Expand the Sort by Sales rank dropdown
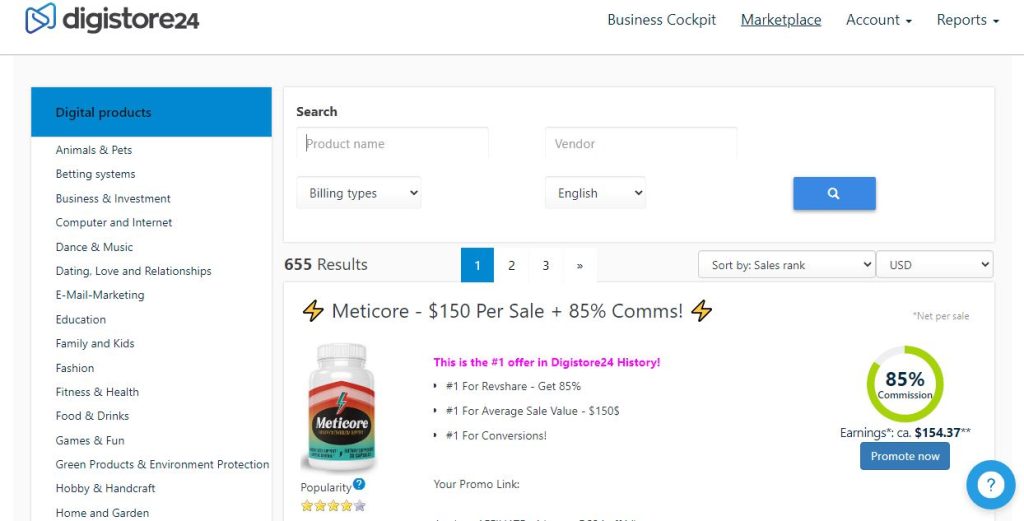1024x521 pixels. [786, 265]
